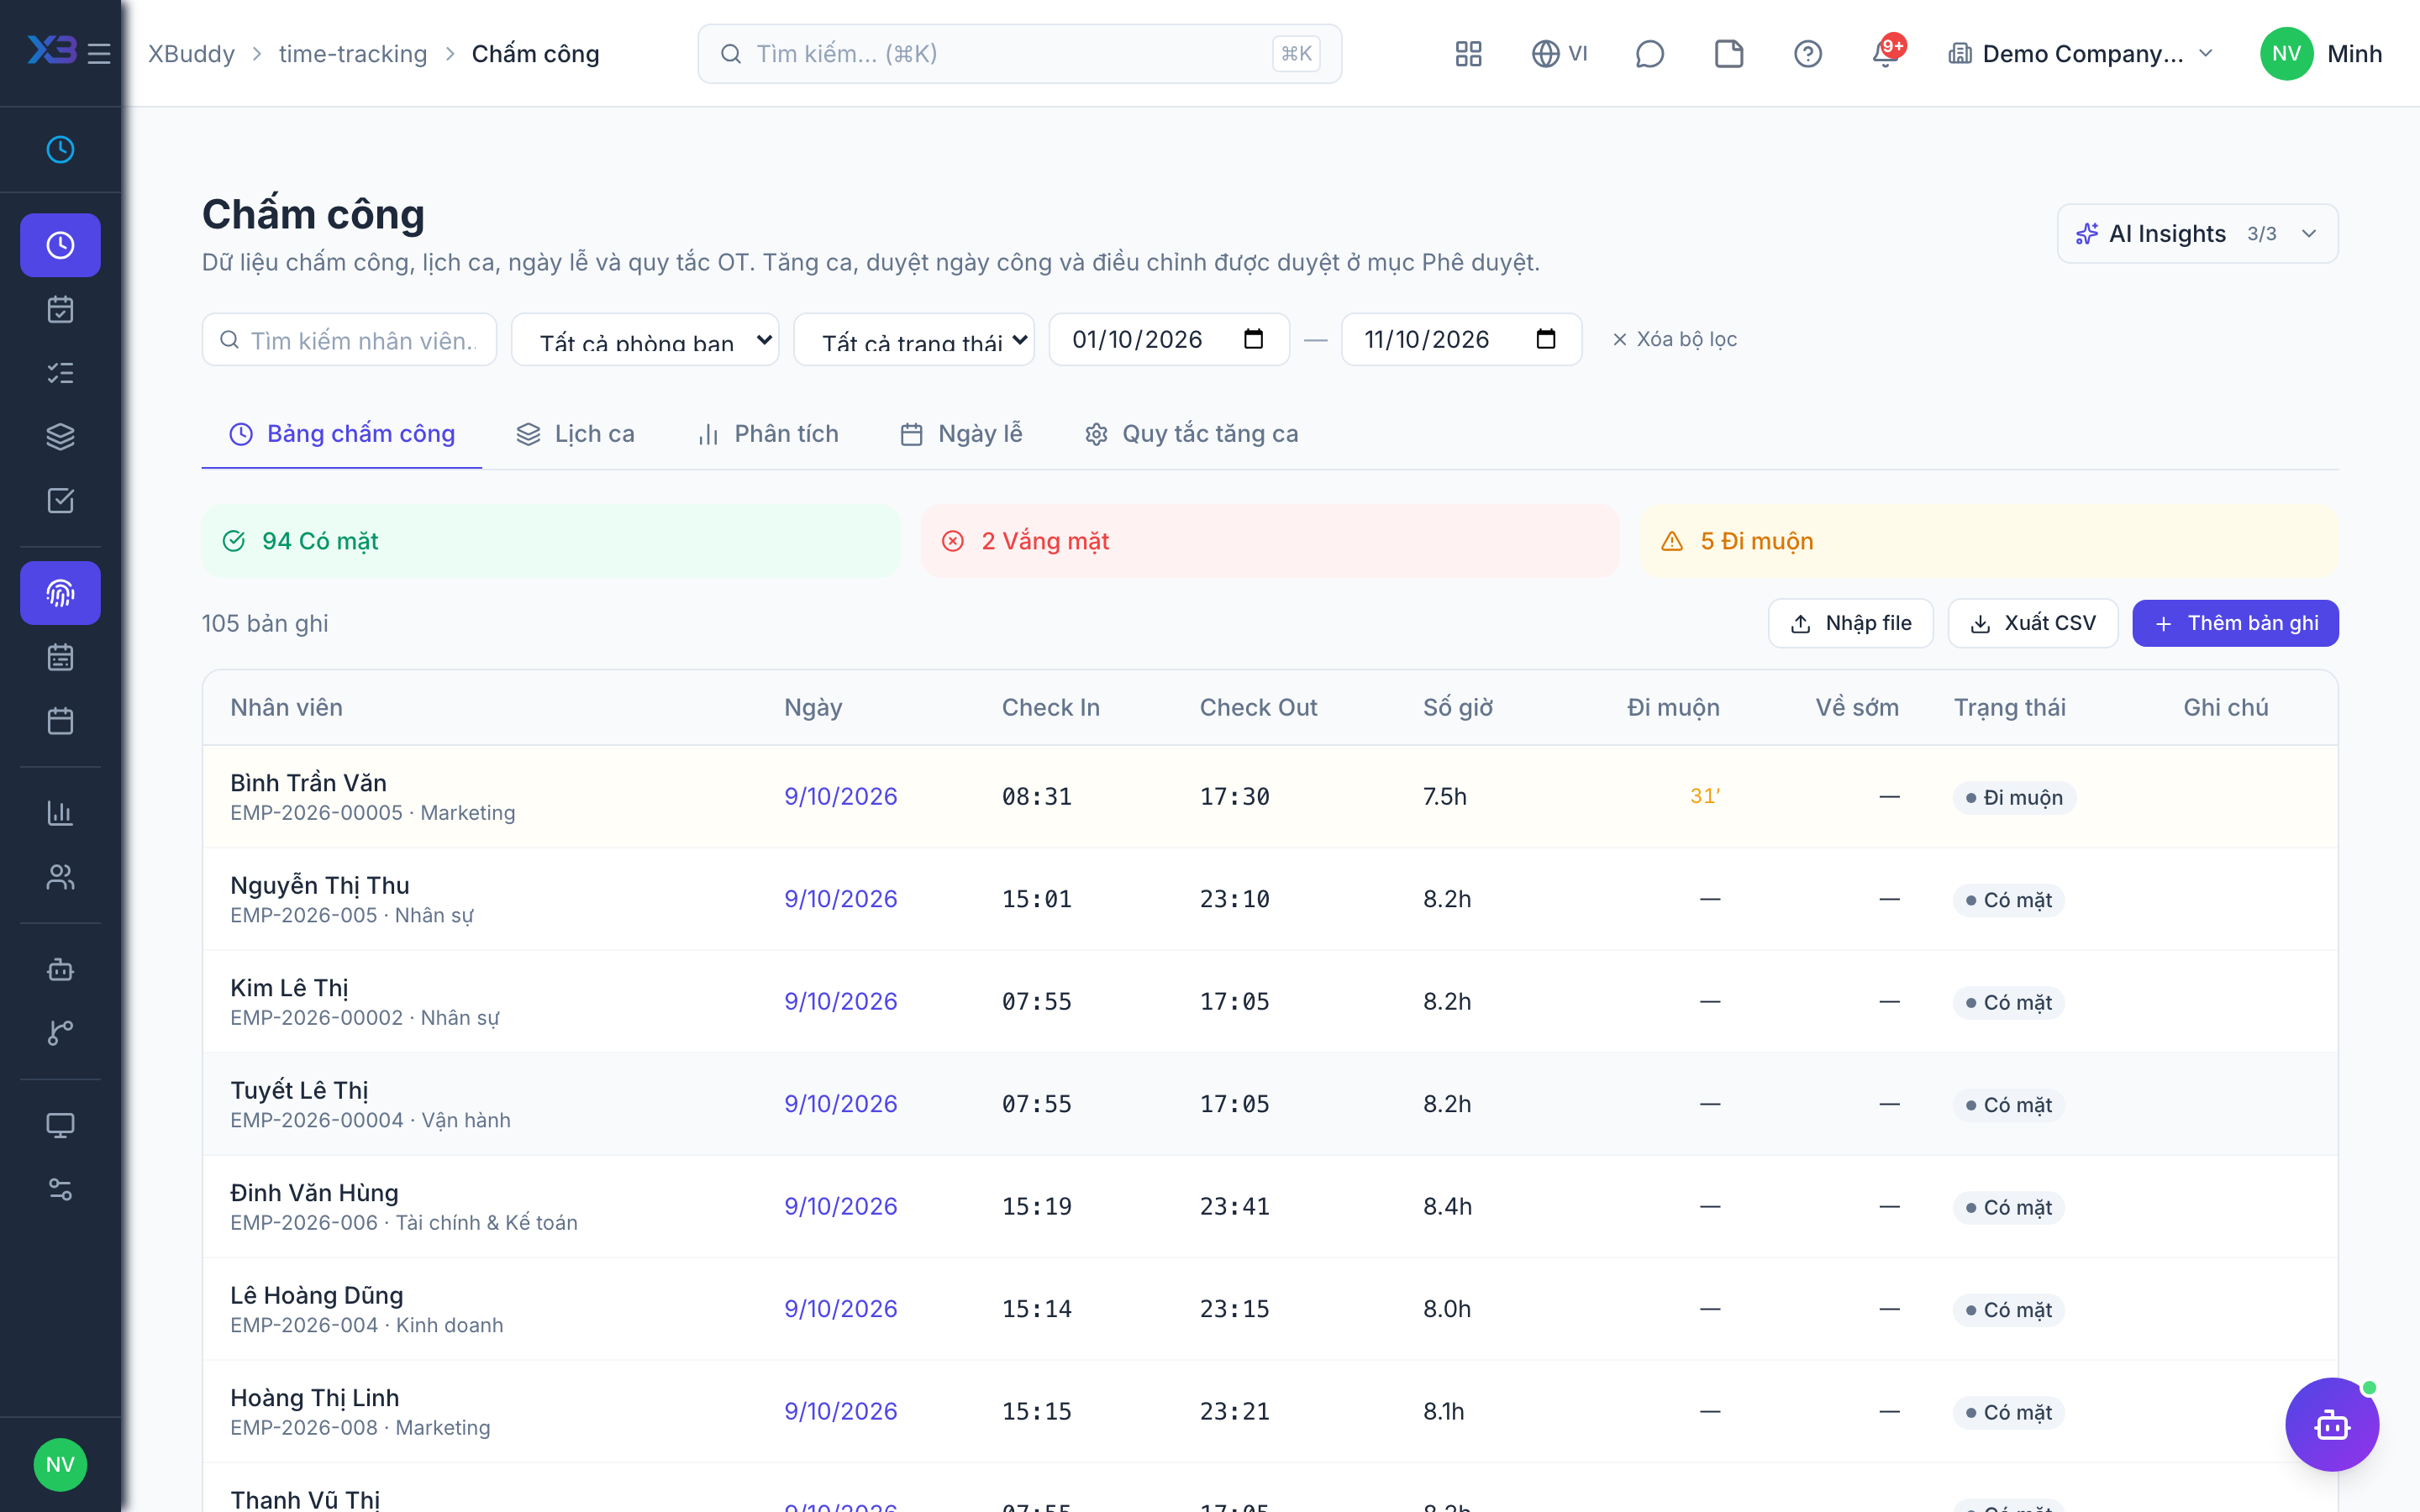
Task: Open the chat bubble icon
Action: (x=1649, y=54)
